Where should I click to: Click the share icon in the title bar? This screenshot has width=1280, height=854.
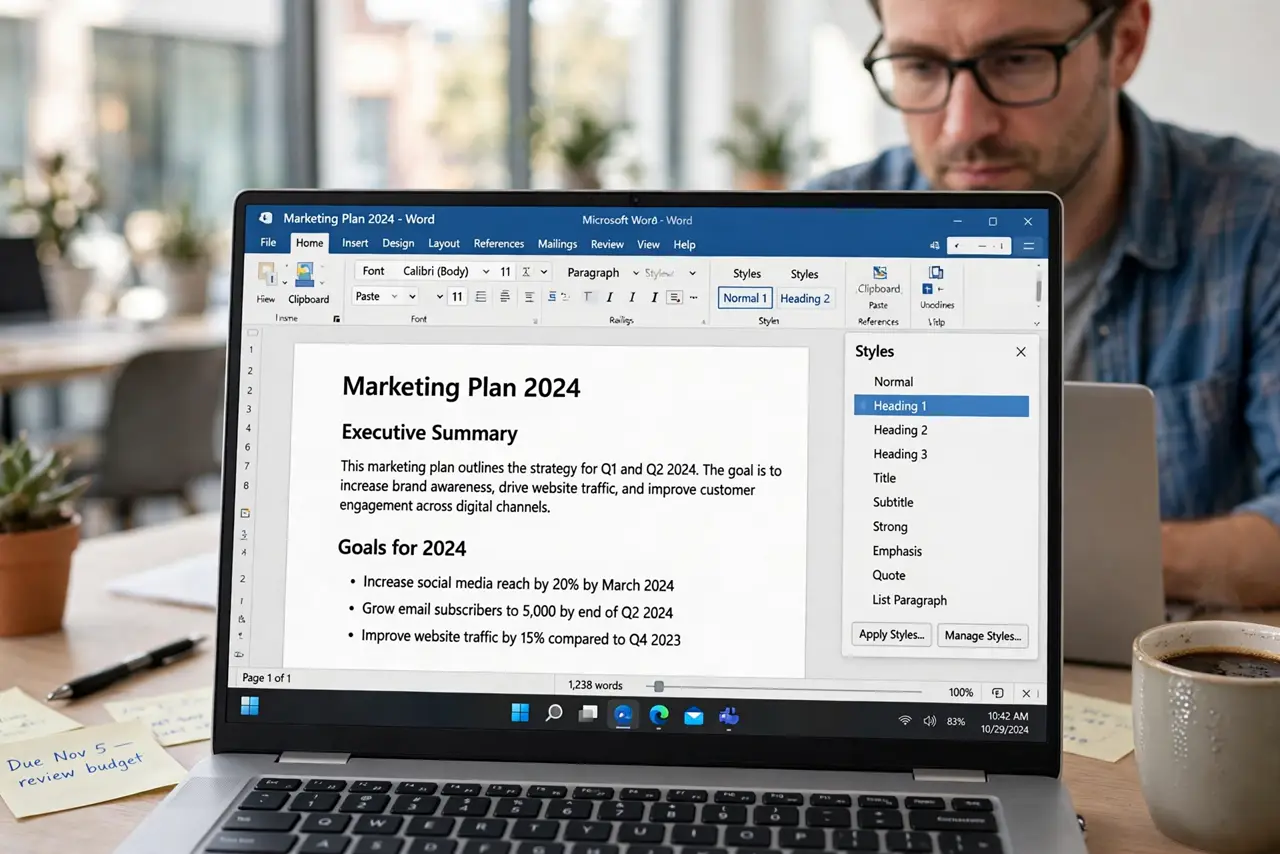tap(934, 245)
